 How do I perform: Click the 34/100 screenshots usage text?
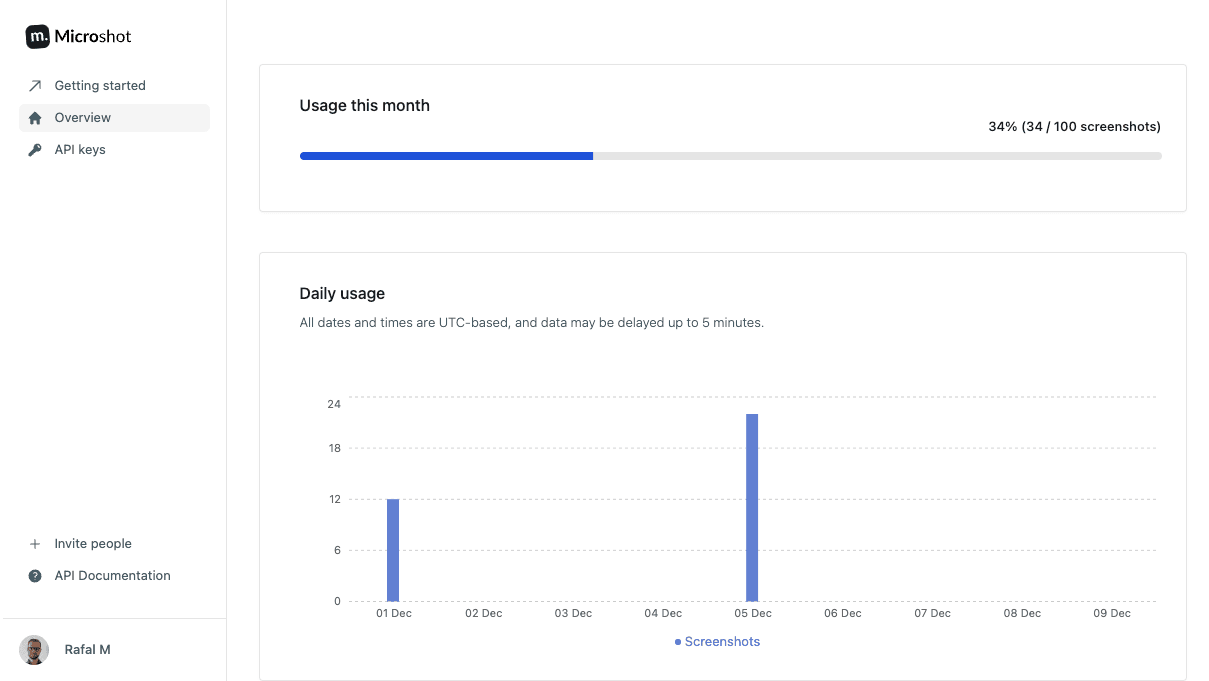point(1073,126)
